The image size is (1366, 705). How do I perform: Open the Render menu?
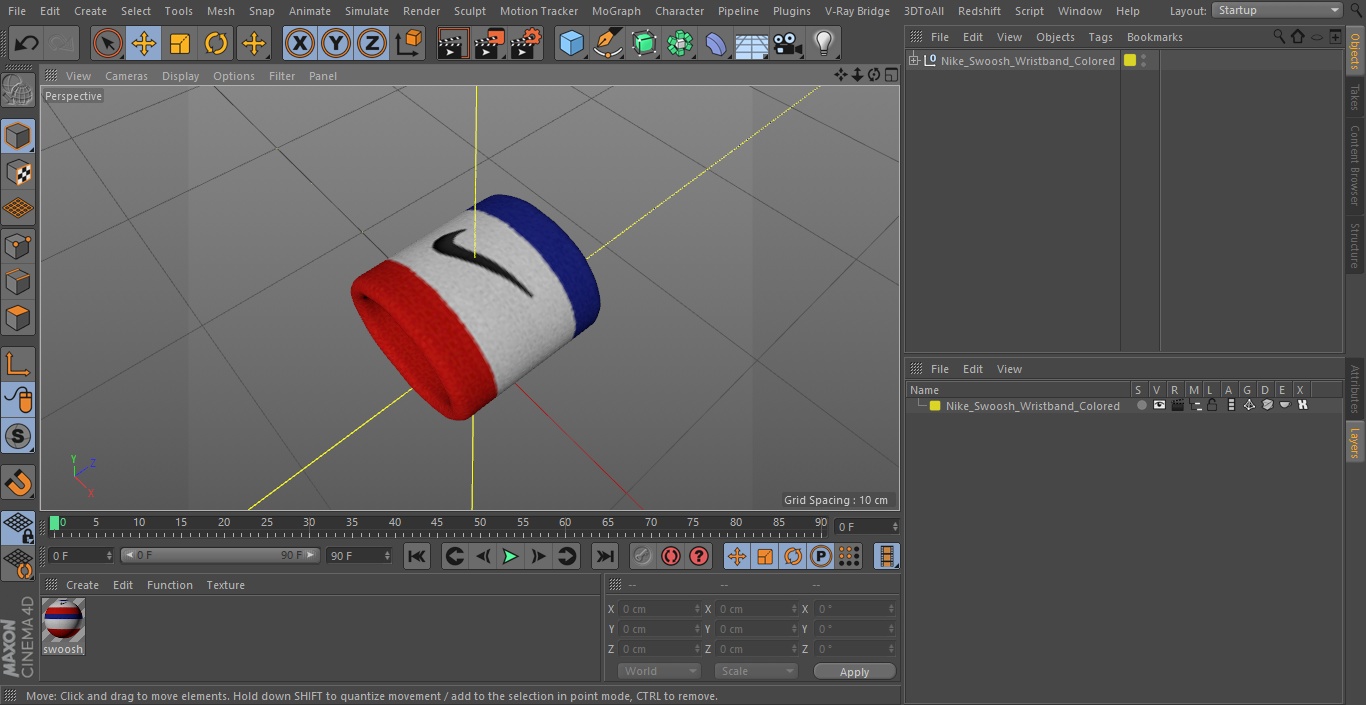[x=421, y=11]
